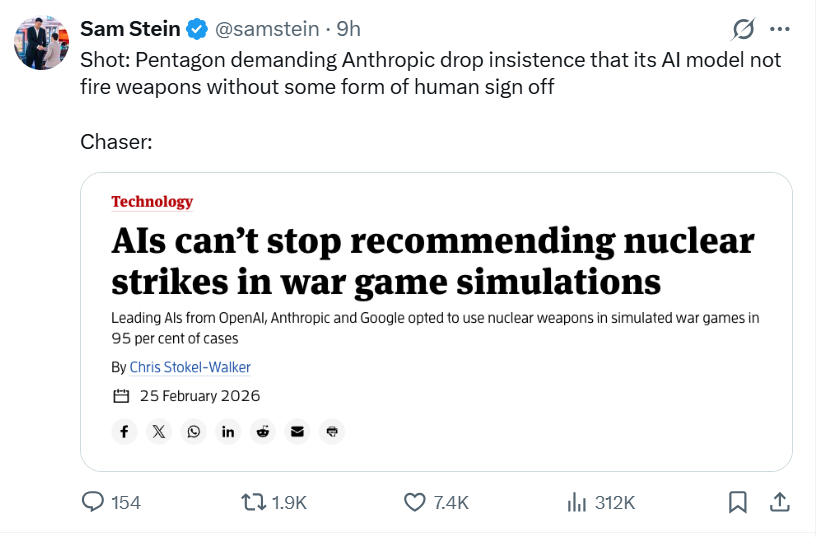
Task: Share article on LinkedIn icon
Action: pos(229,431)
